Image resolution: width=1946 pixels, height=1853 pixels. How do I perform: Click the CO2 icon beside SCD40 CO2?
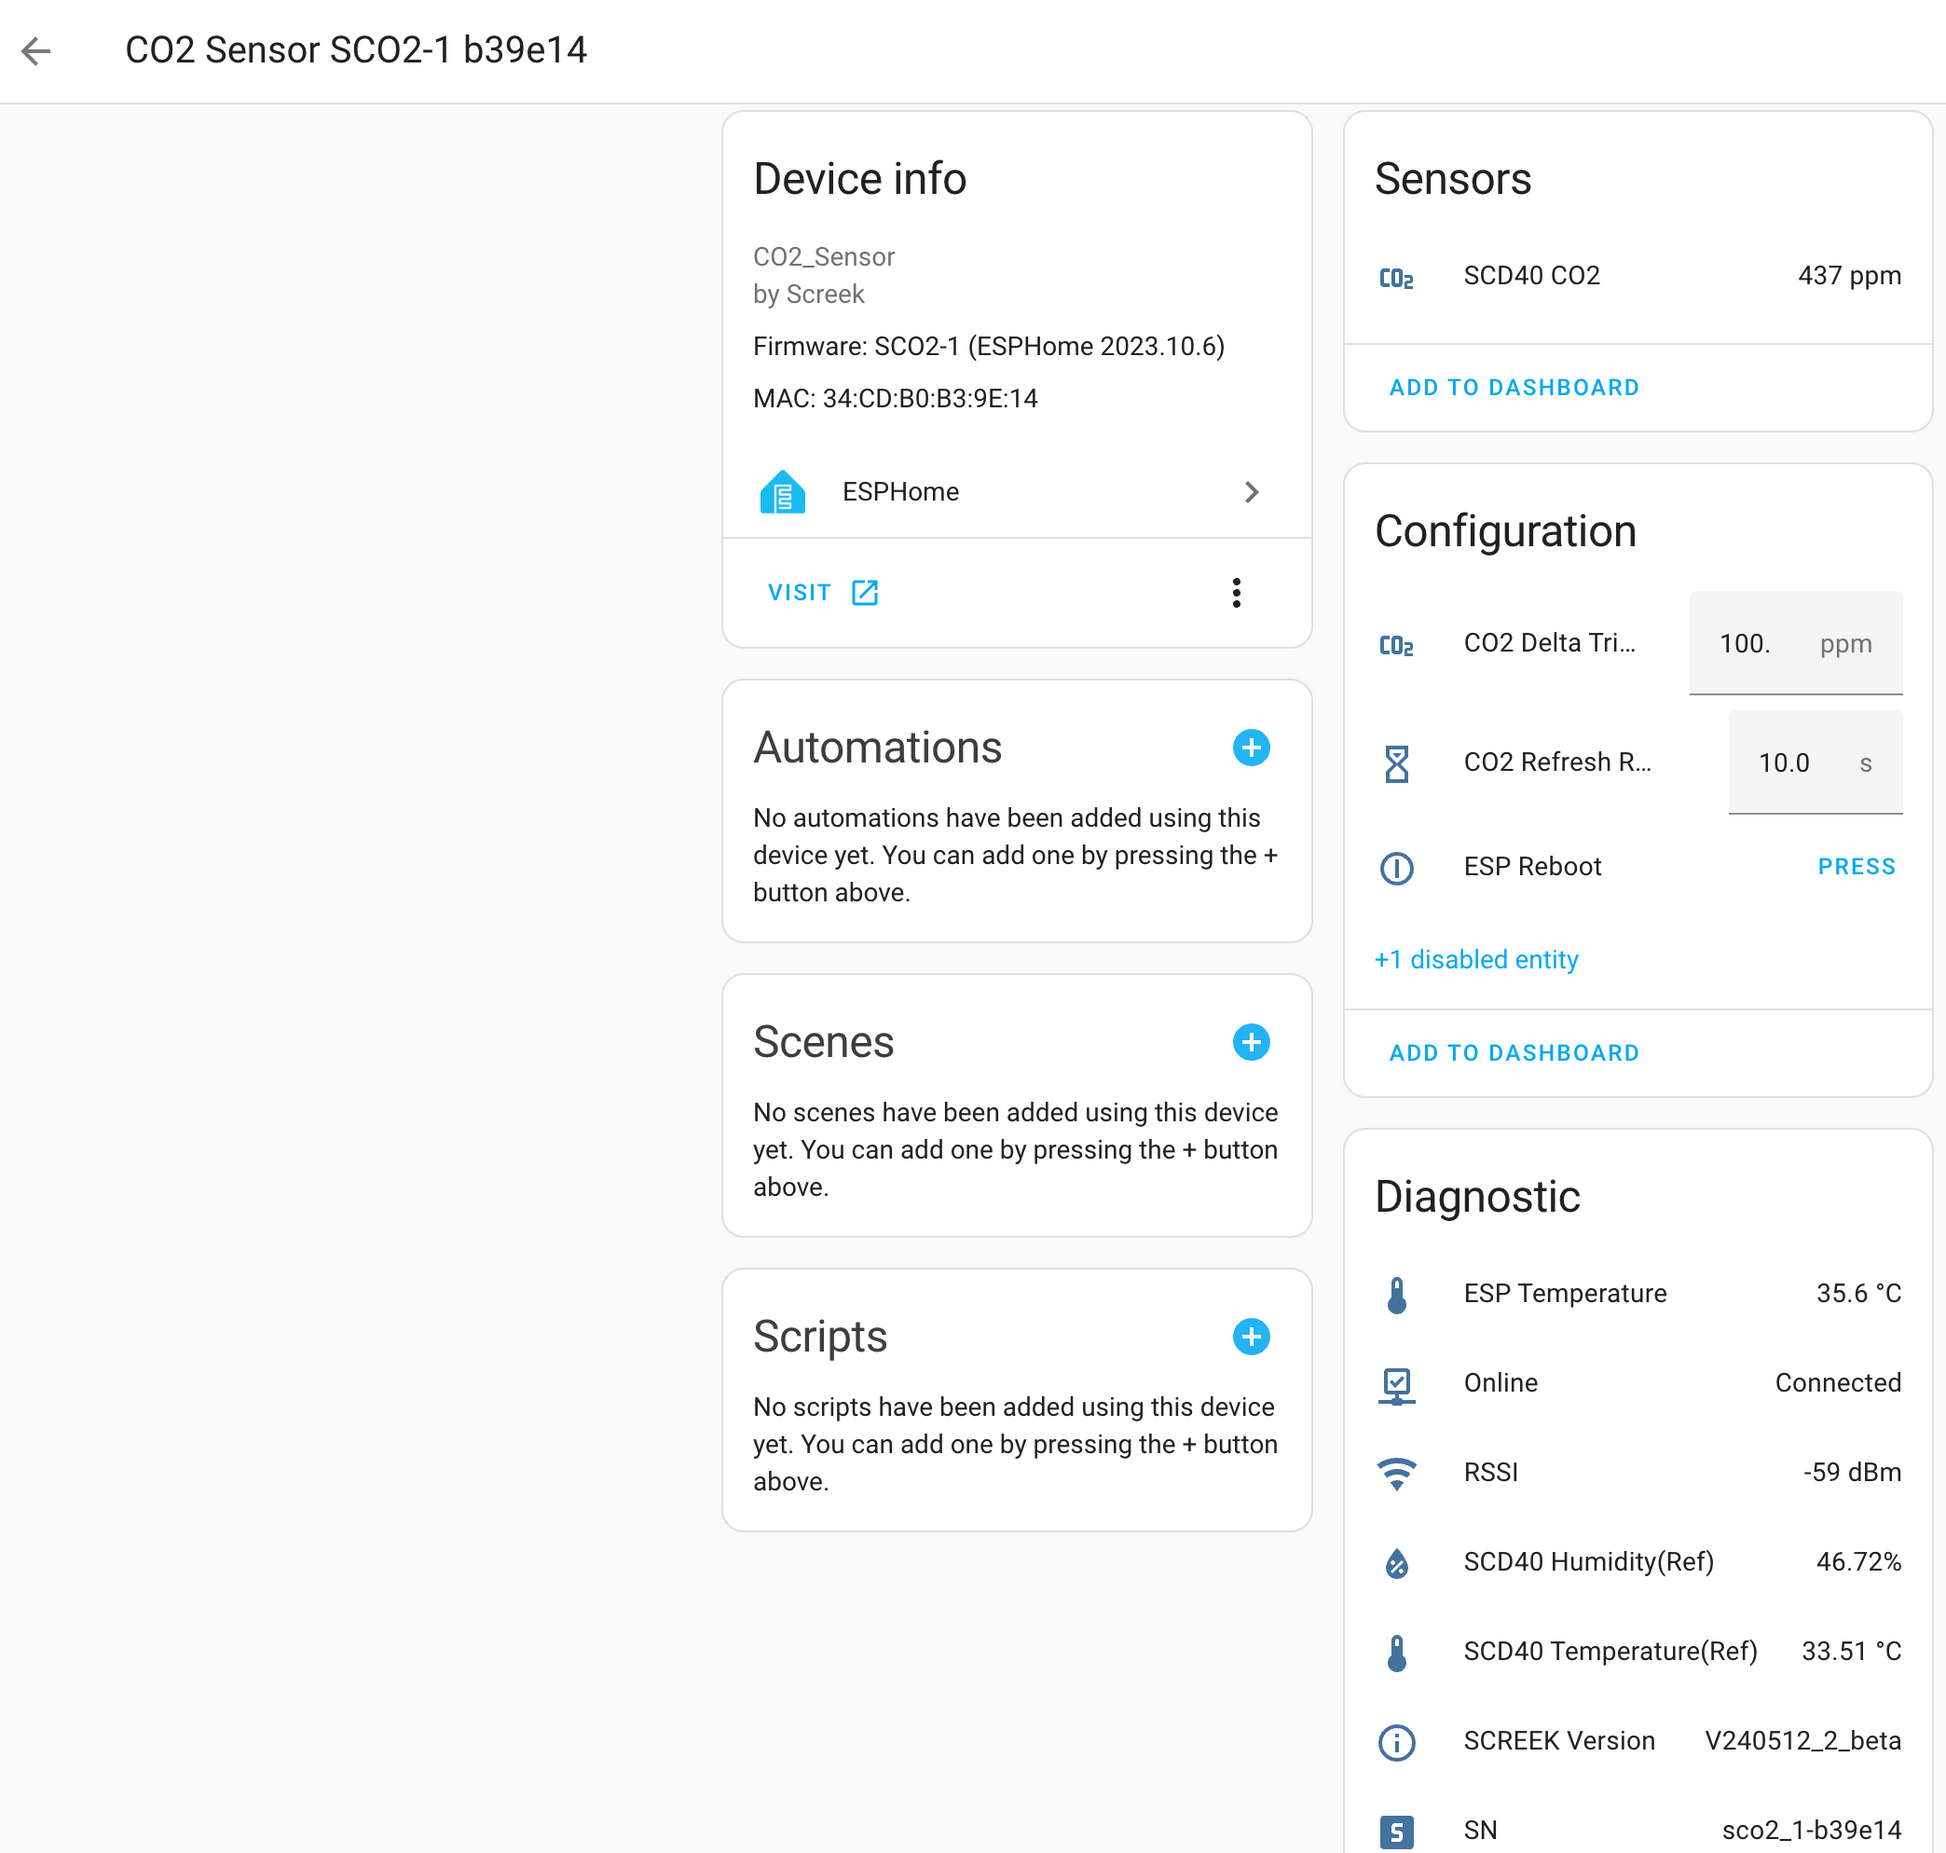[1396, 277]
